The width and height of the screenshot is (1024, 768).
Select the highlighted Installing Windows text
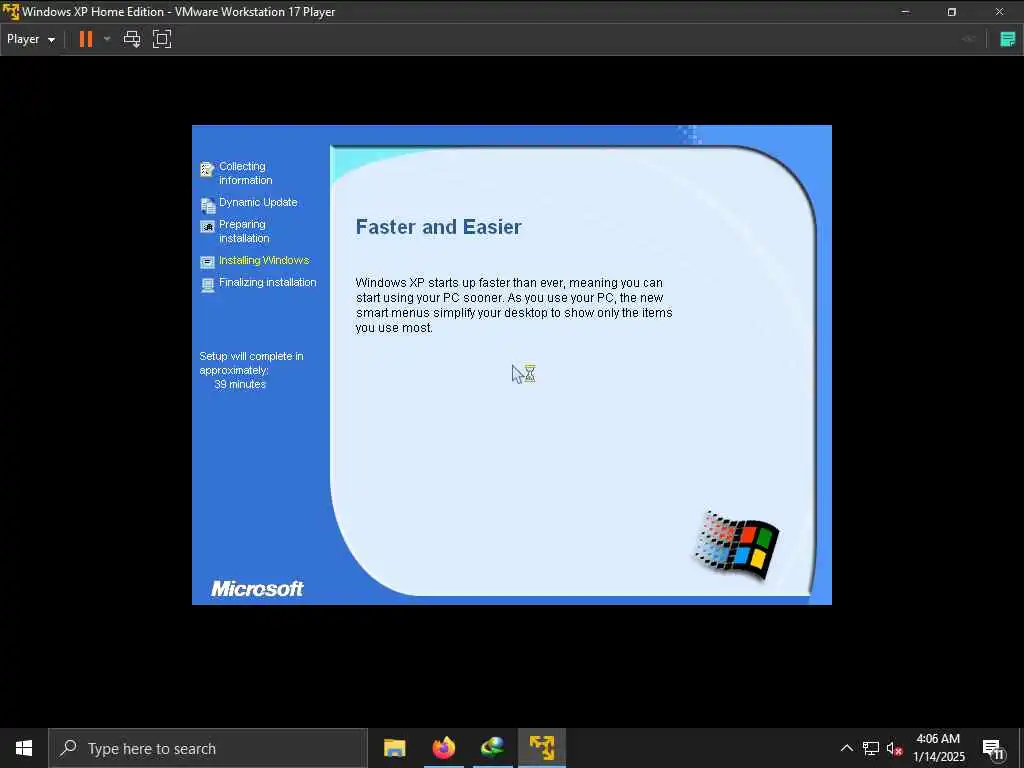(264, 260)
